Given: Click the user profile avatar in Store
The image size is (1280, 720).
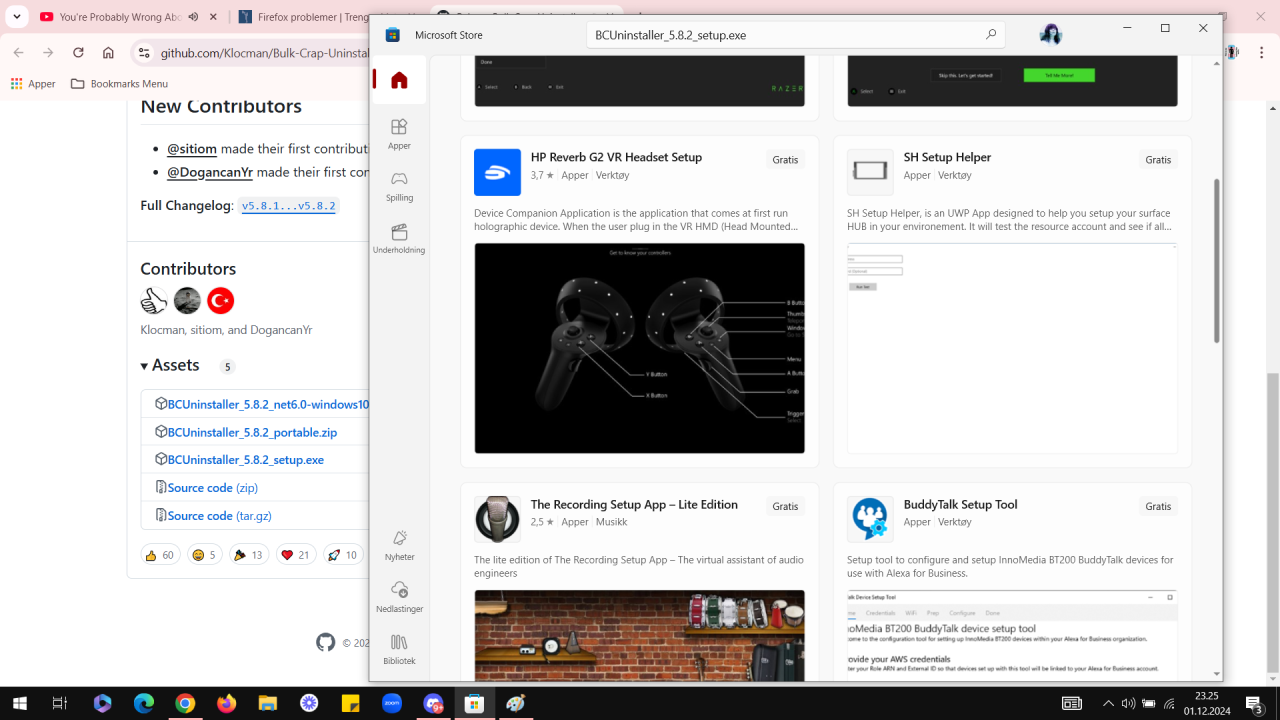Looking at the screenshot, I should (x=1050, y=35).
